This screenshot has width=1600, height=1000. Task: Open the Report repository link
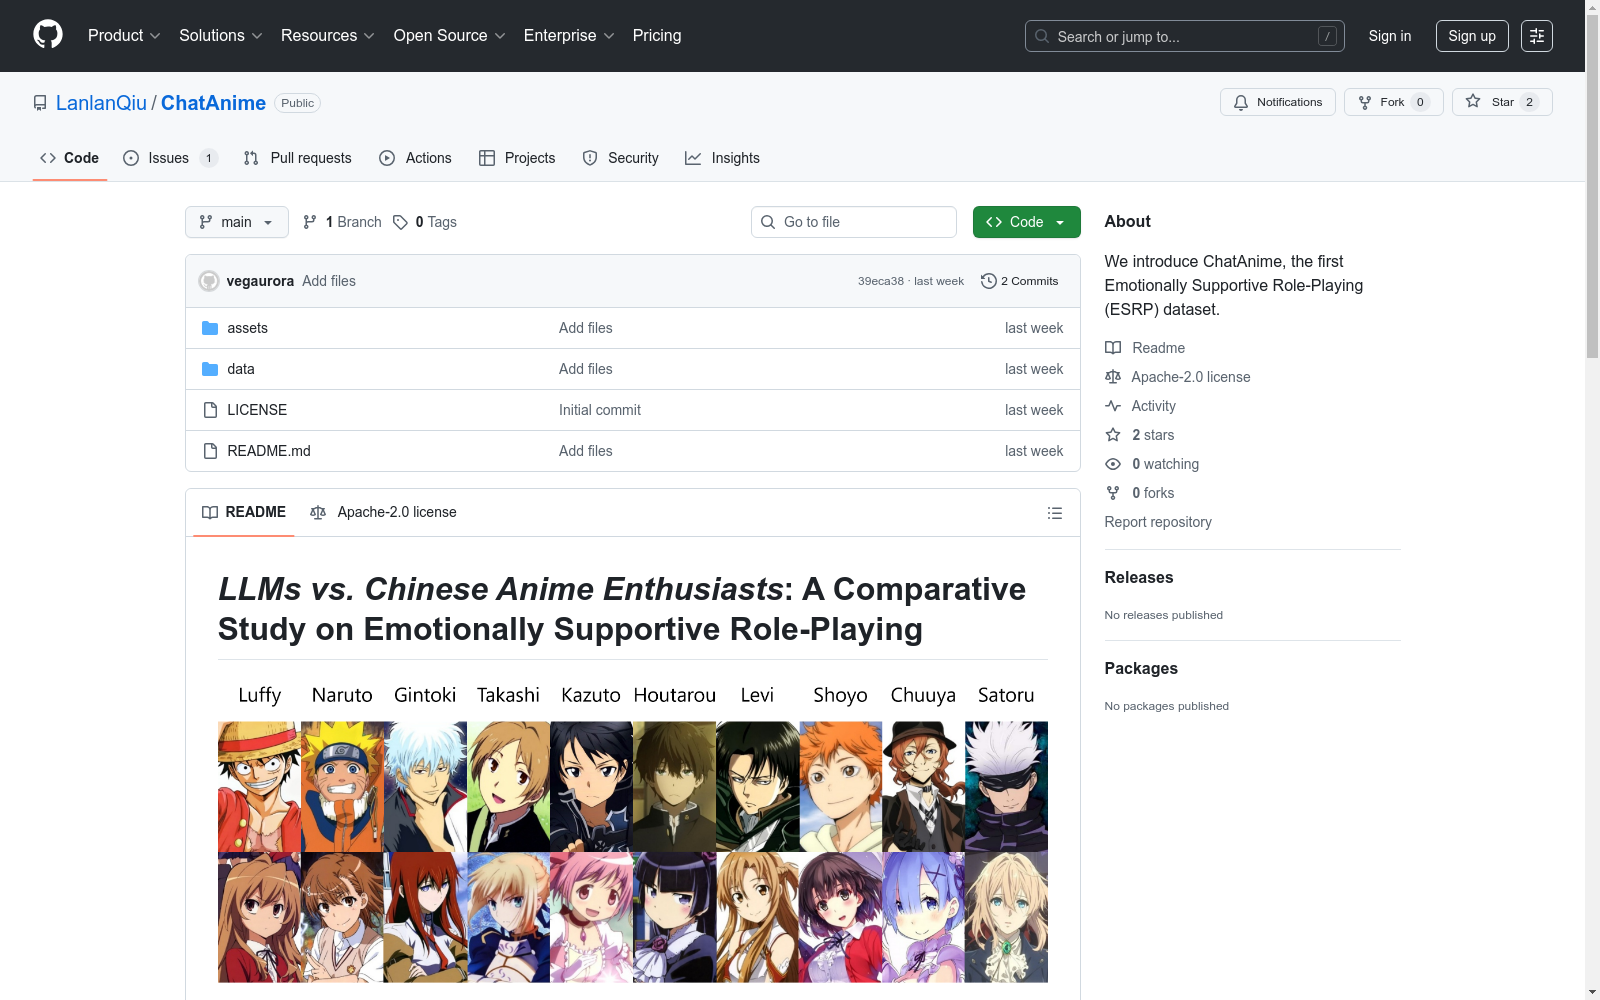click(x=1158, y=522)
